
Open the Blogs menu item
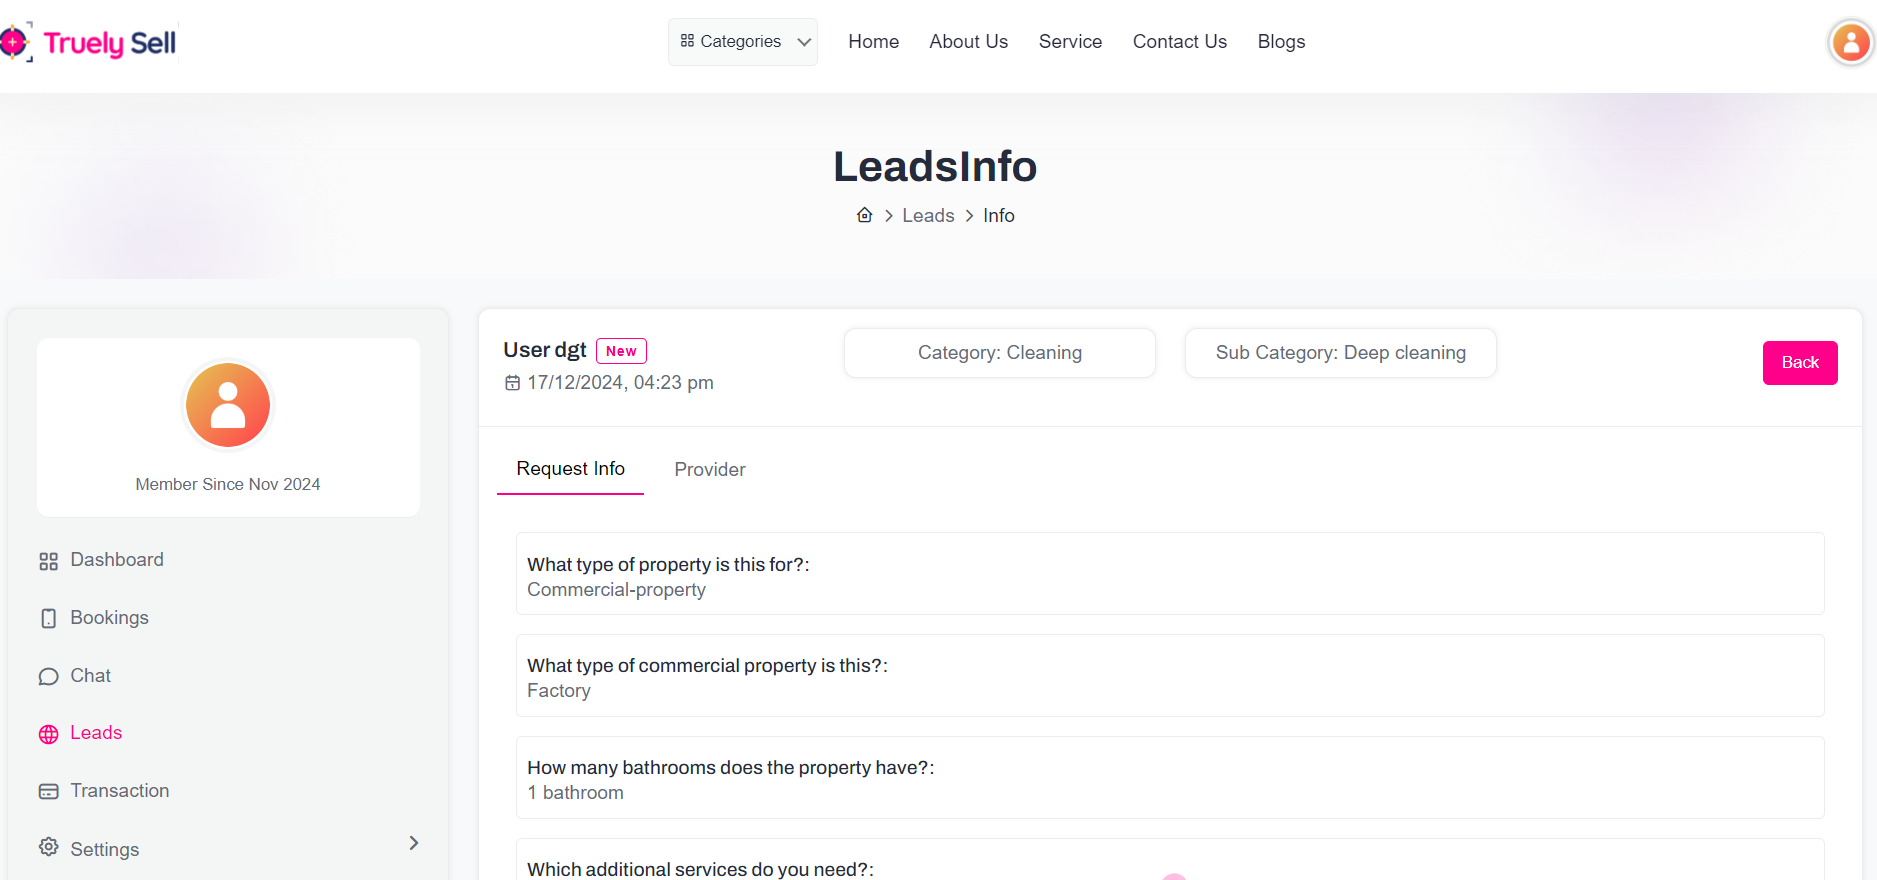[1281, 42]
